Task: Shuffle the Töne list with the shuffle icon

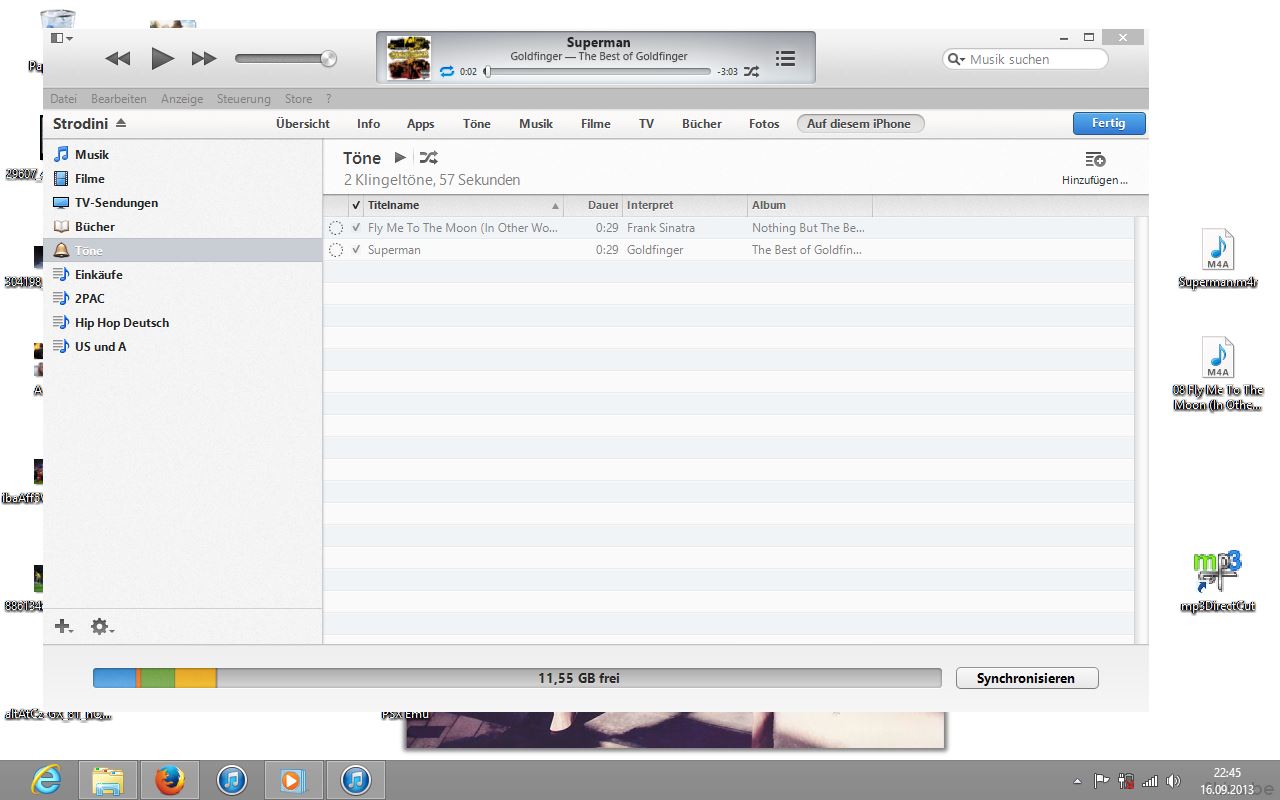Action: tap(428, 157)
